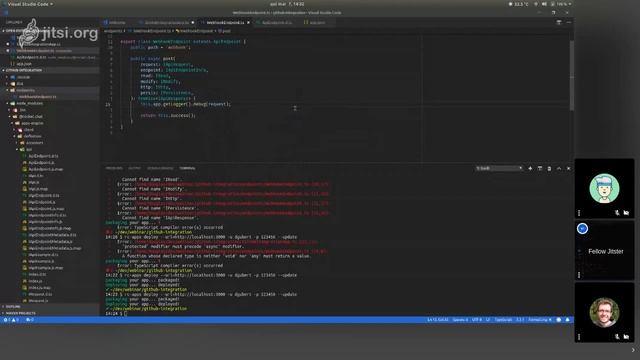Image resolution: width=640 pixels, height=360 pixels.
Task: Open the battery indicator in the top bar
Action: click(561, 4)
